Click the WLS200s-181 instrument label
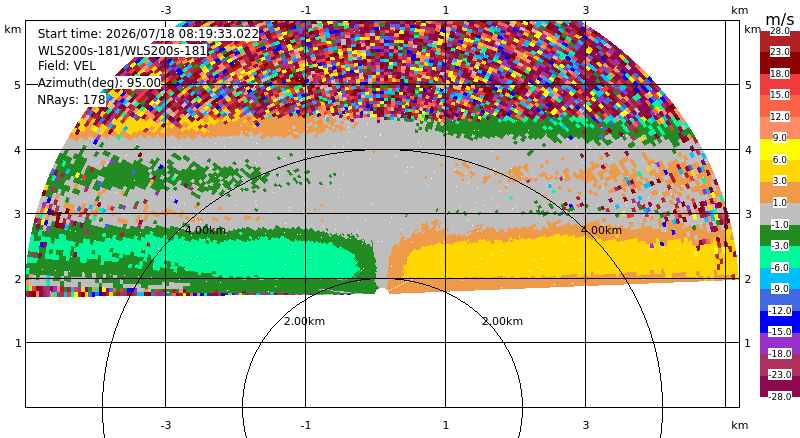800x438 pixels. click(x=122, y=51)
